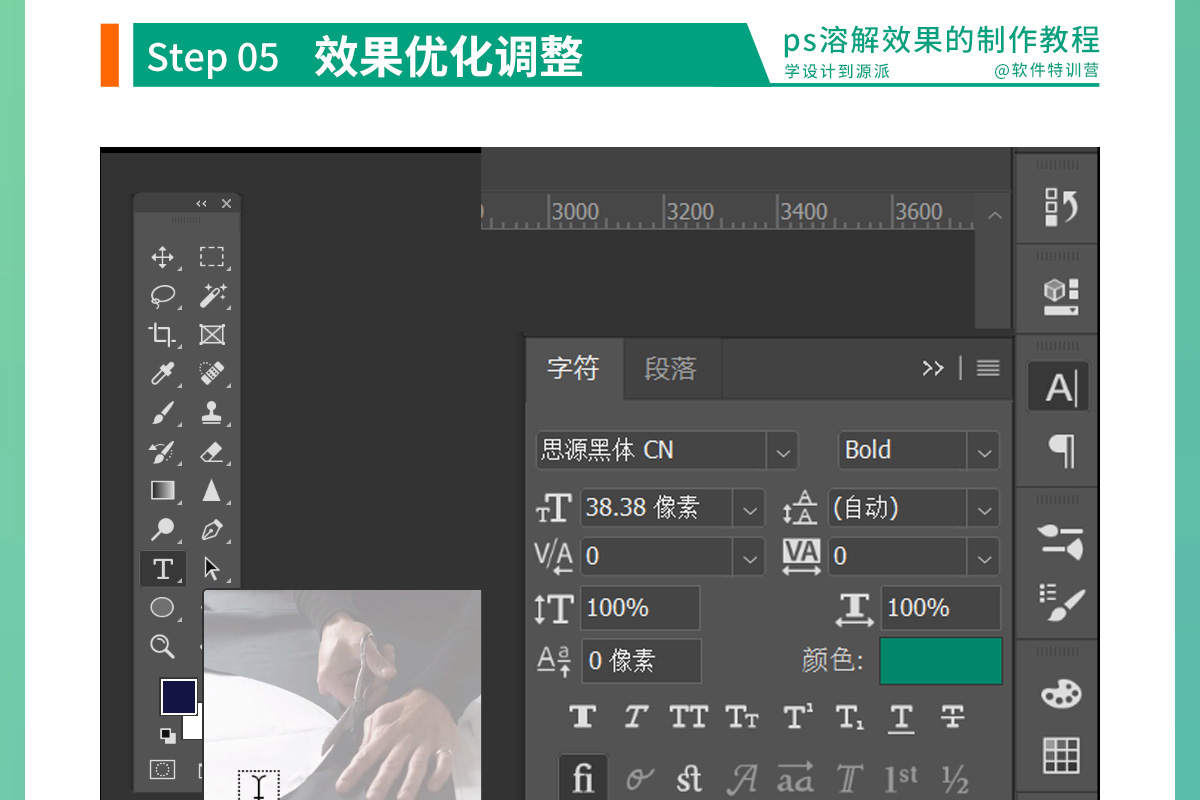Open the Bold font style dropdown

click(x=983, y=451)
